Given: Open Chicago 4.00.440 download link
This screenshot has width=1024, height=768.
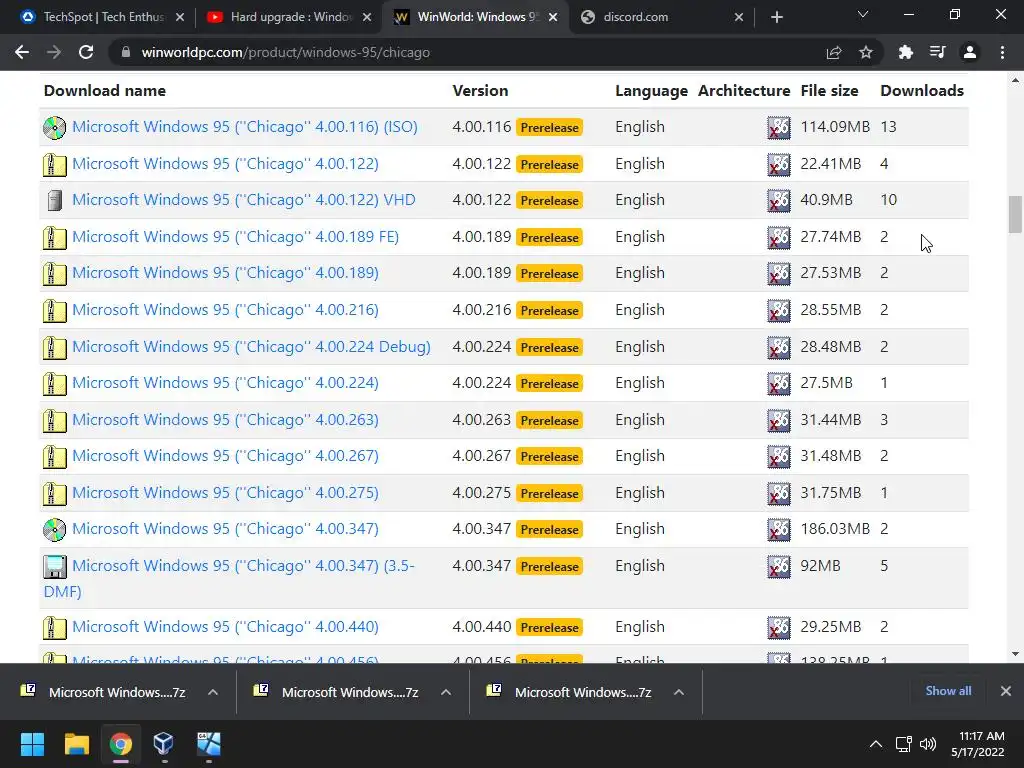Looking at the screenshot, I should click(x=225, y=627).
